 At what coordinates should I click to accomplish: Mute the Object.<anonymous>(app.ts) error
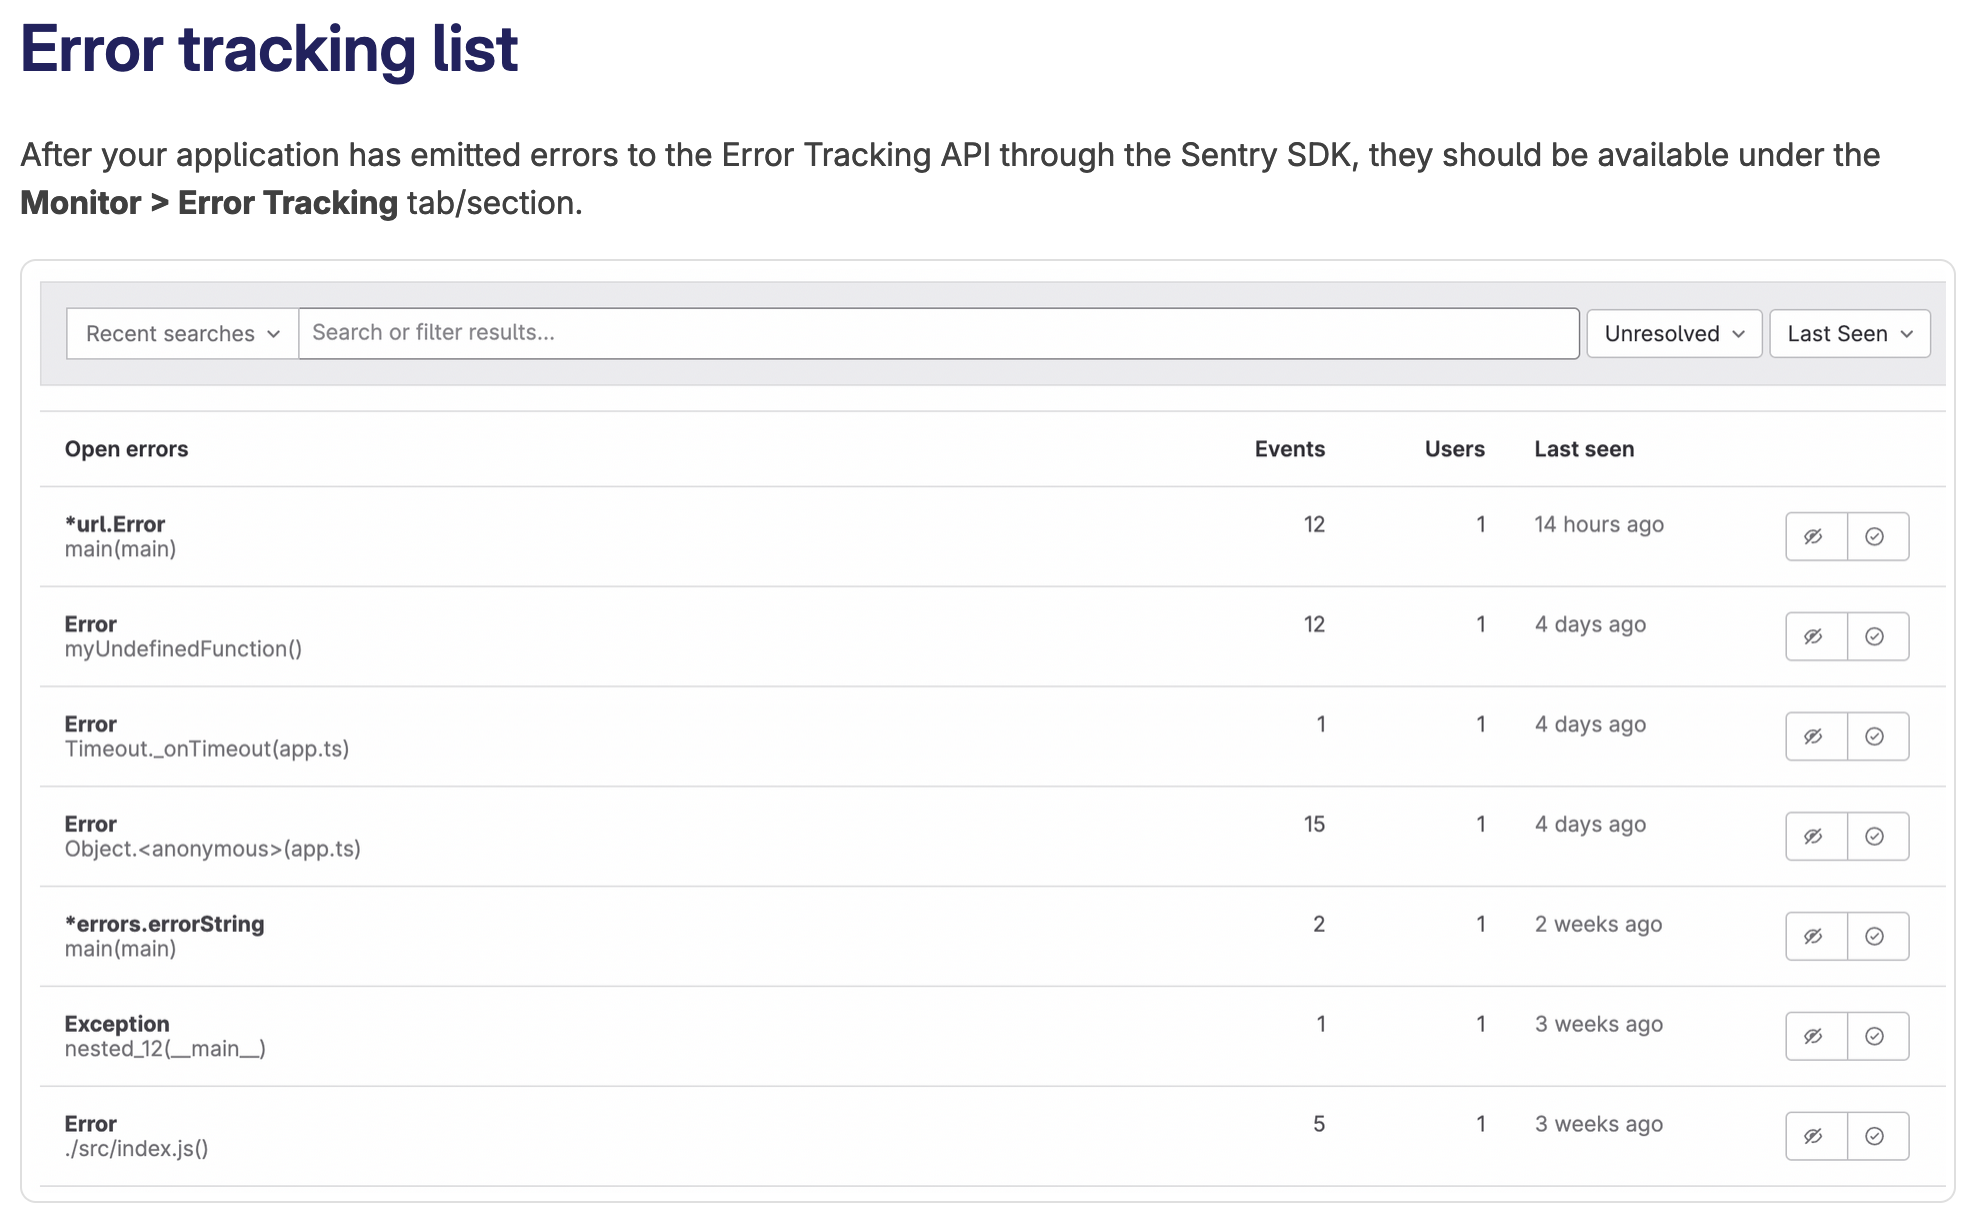1815,836
